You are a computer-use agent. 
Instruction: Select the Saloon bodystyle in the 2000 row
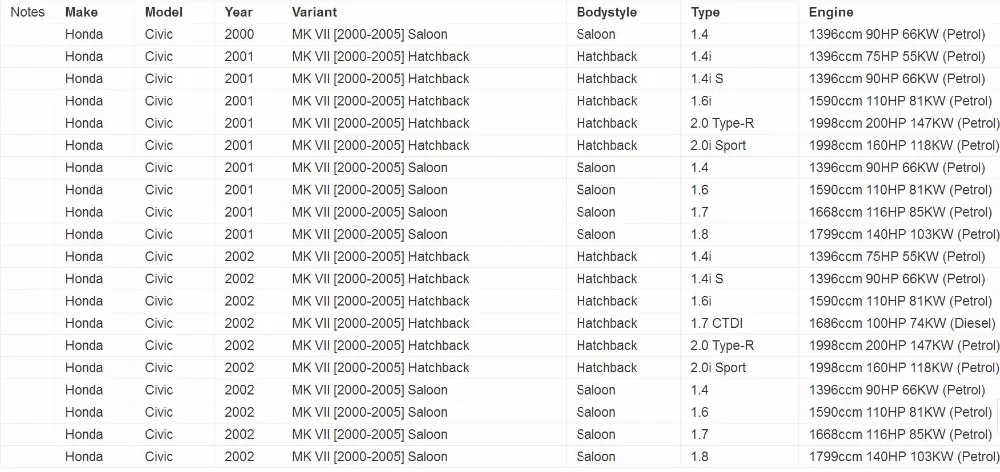(x=596, y=34)
